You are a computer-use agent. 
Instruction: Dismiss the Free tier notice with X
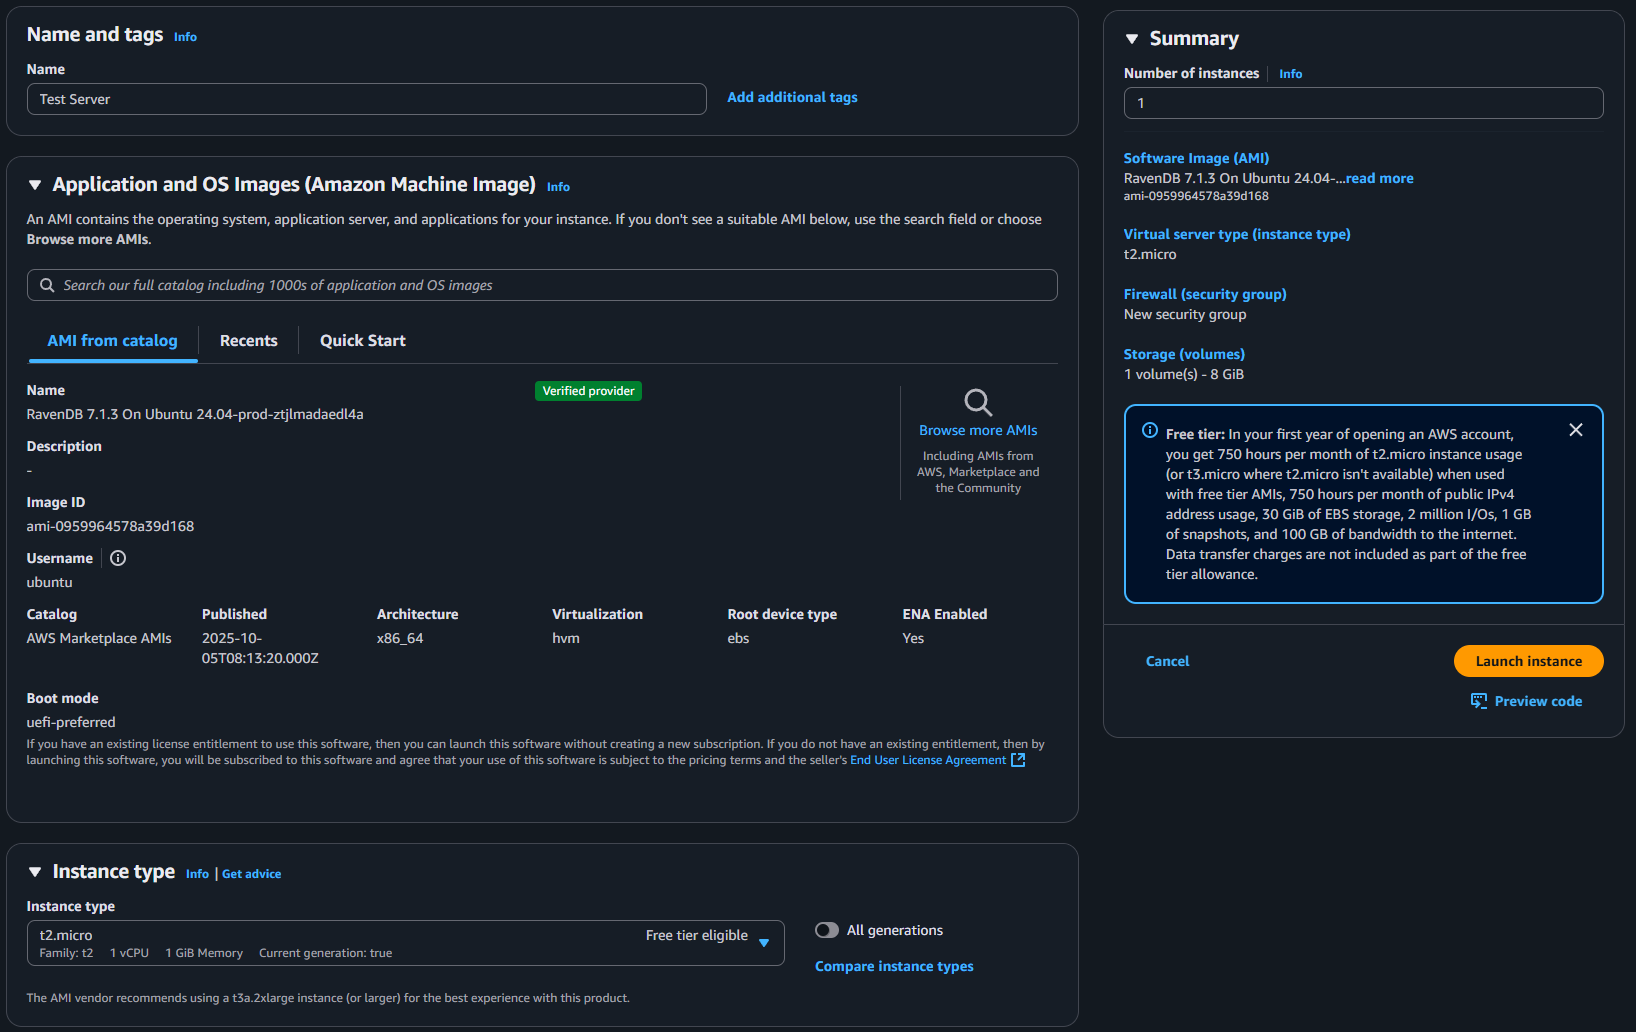(1576, 430)
